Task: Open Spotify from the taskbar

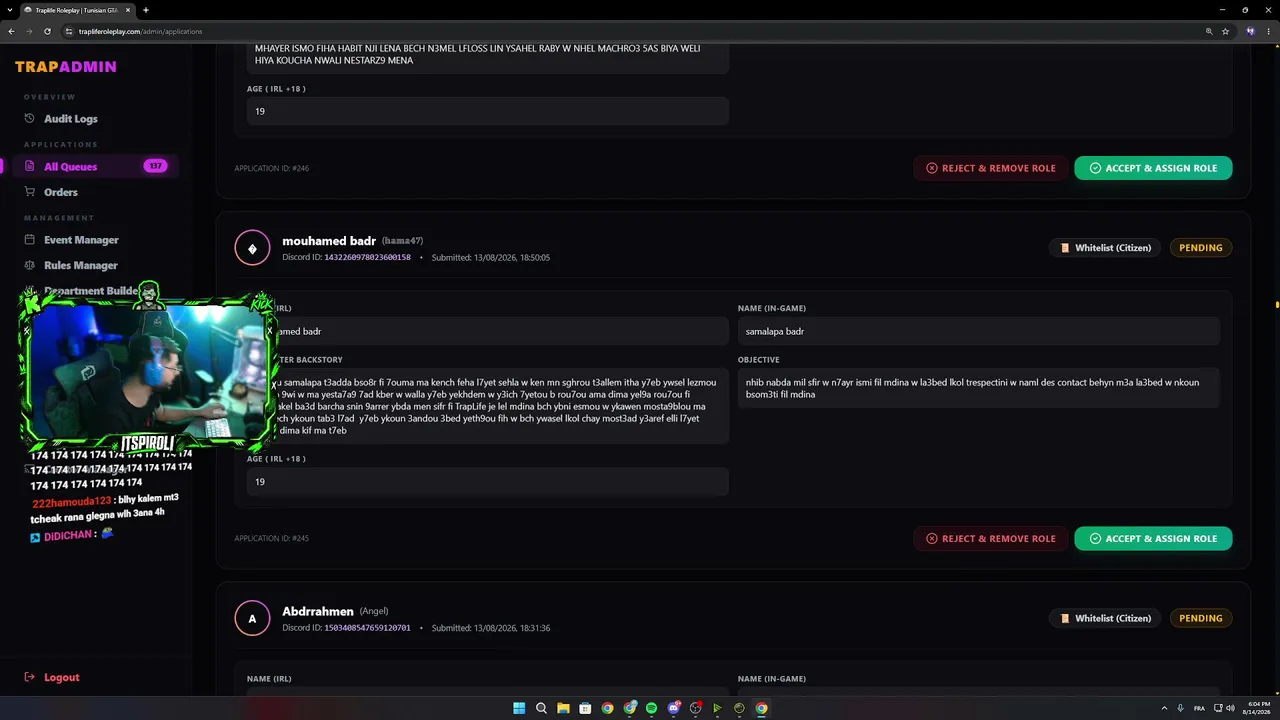Action: point(651,708)
